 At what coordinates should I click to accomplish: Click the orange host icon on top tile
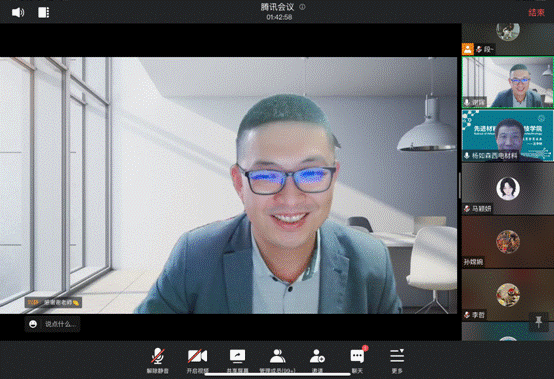pyautogui.click(x=467, y=49)
